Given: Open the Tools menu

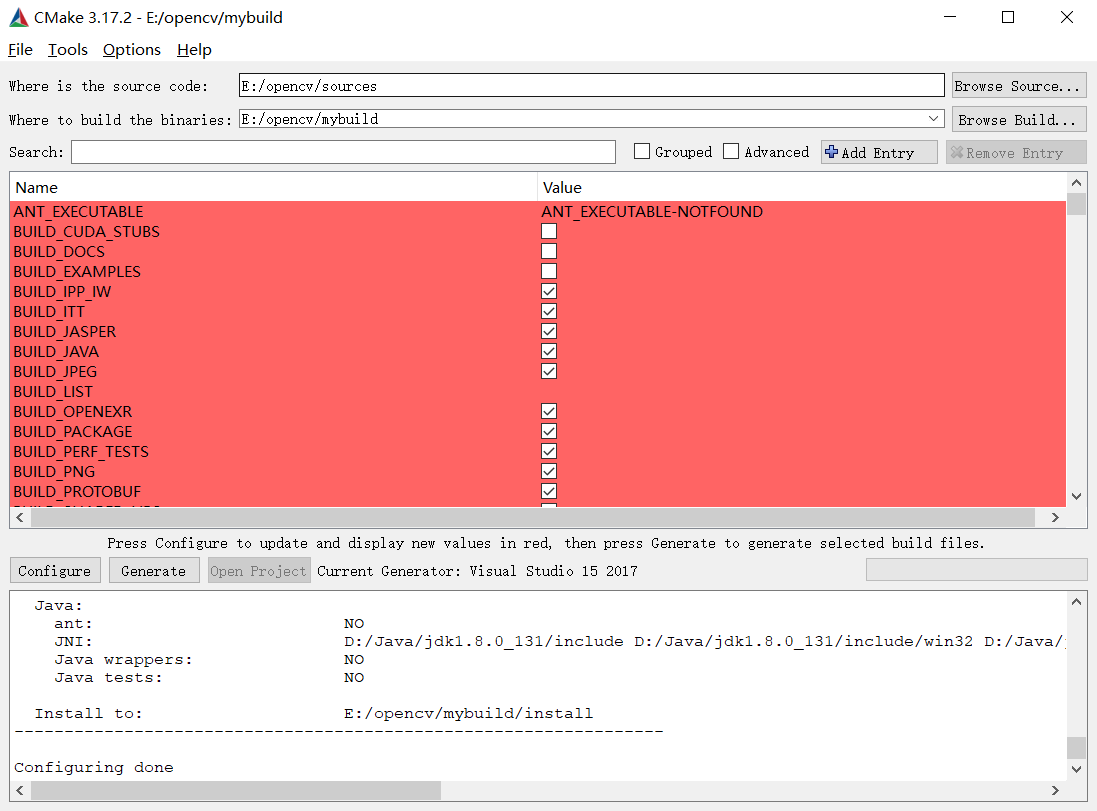Looking at the screenshot, I should pos(68,50).
